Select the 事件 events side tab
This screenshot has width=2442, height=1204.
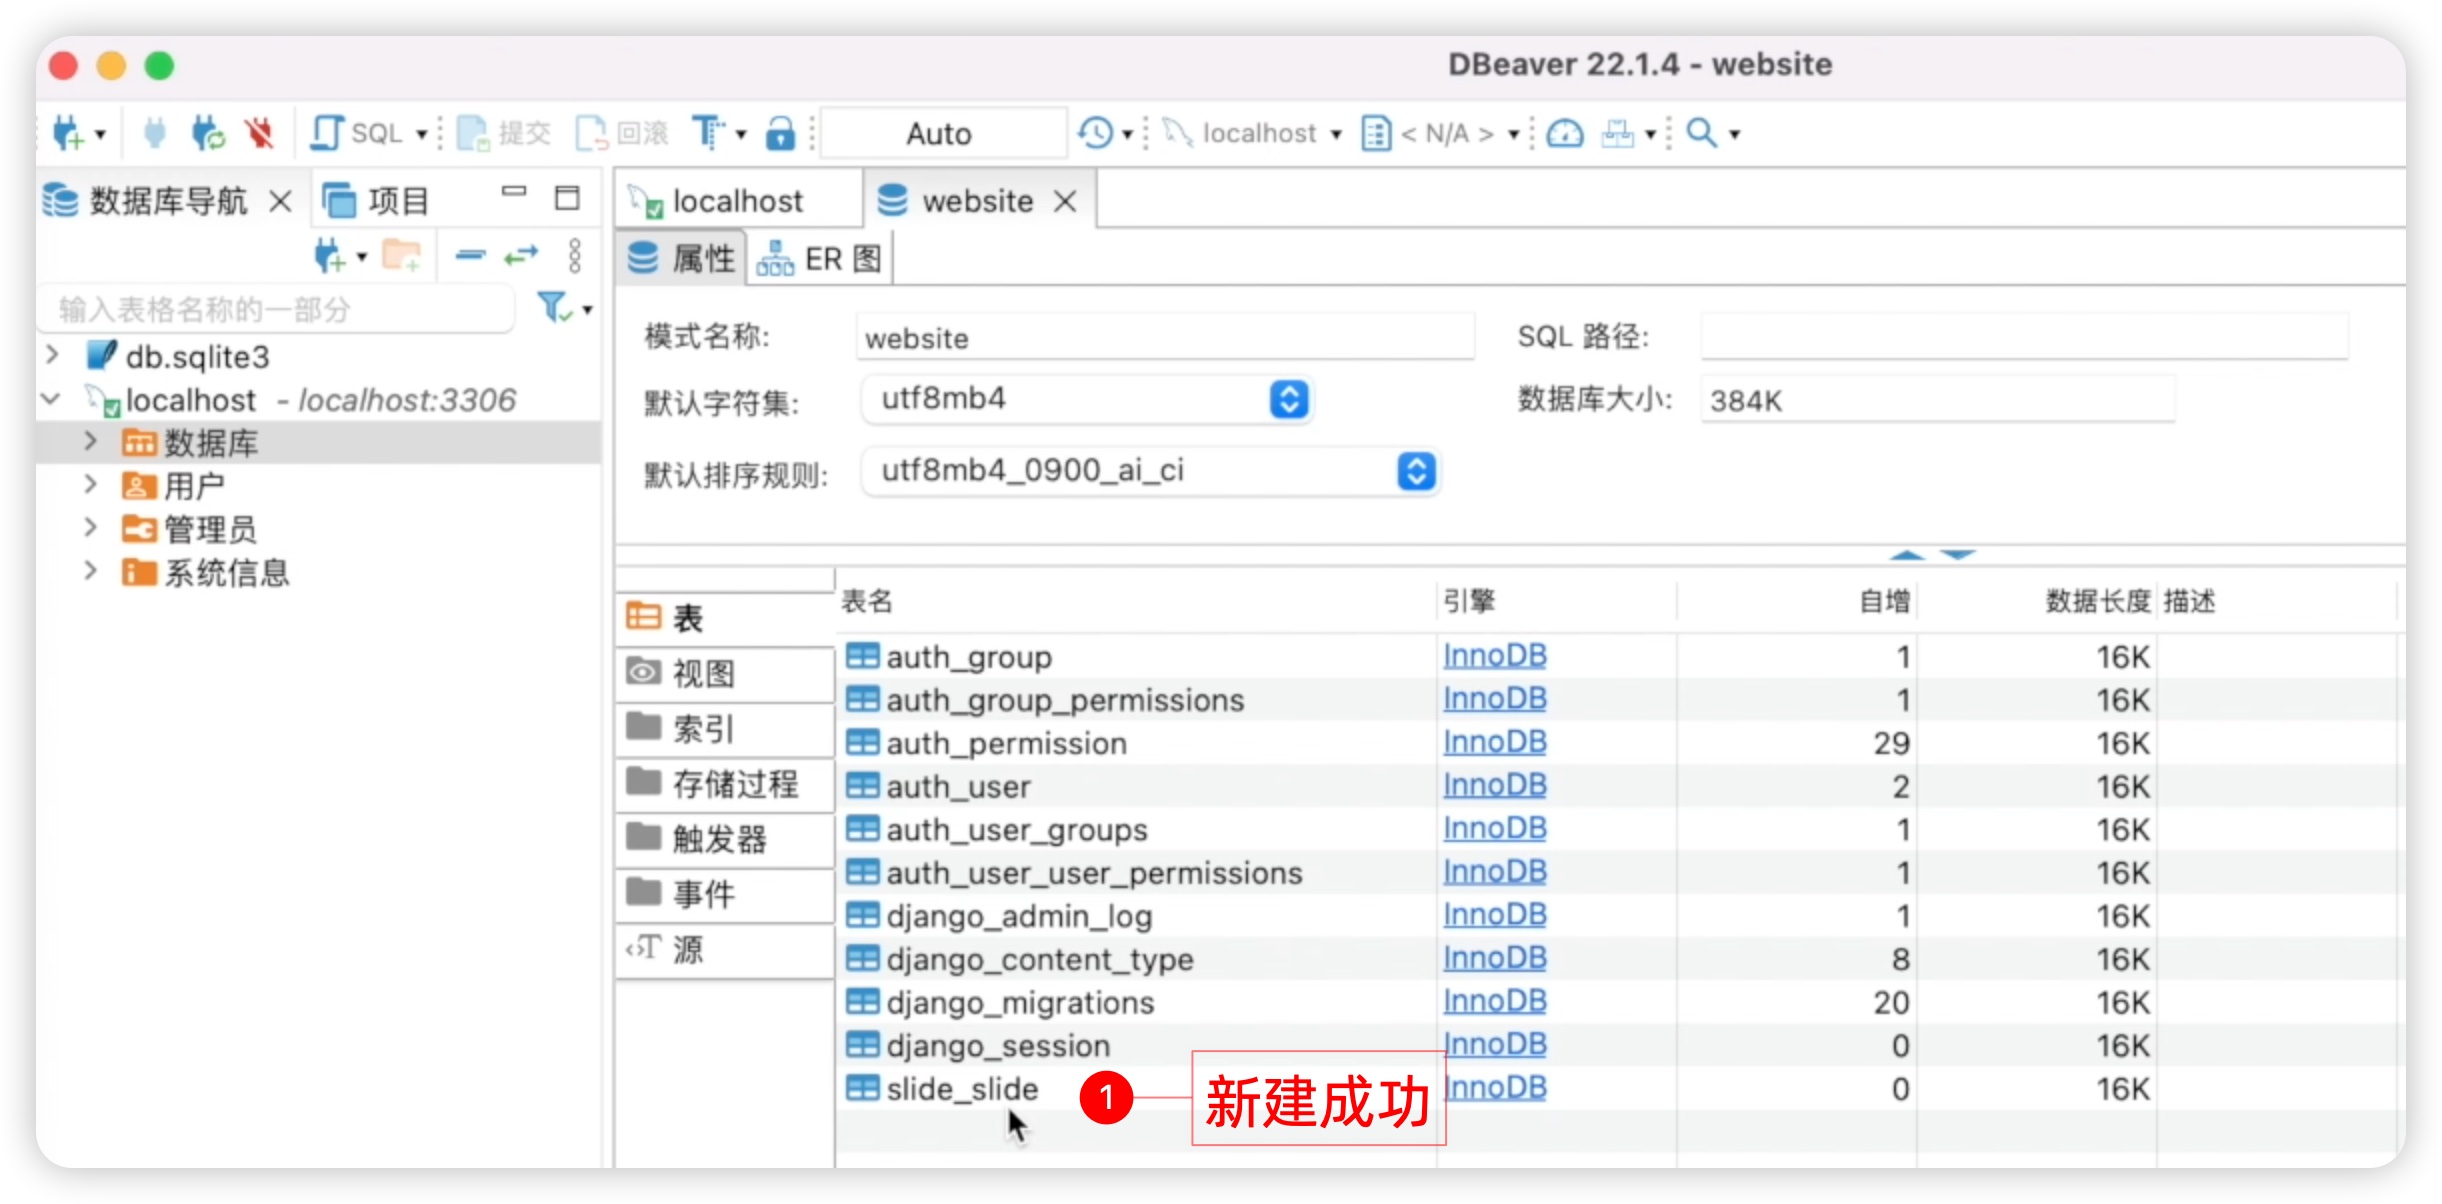(726, 893)
